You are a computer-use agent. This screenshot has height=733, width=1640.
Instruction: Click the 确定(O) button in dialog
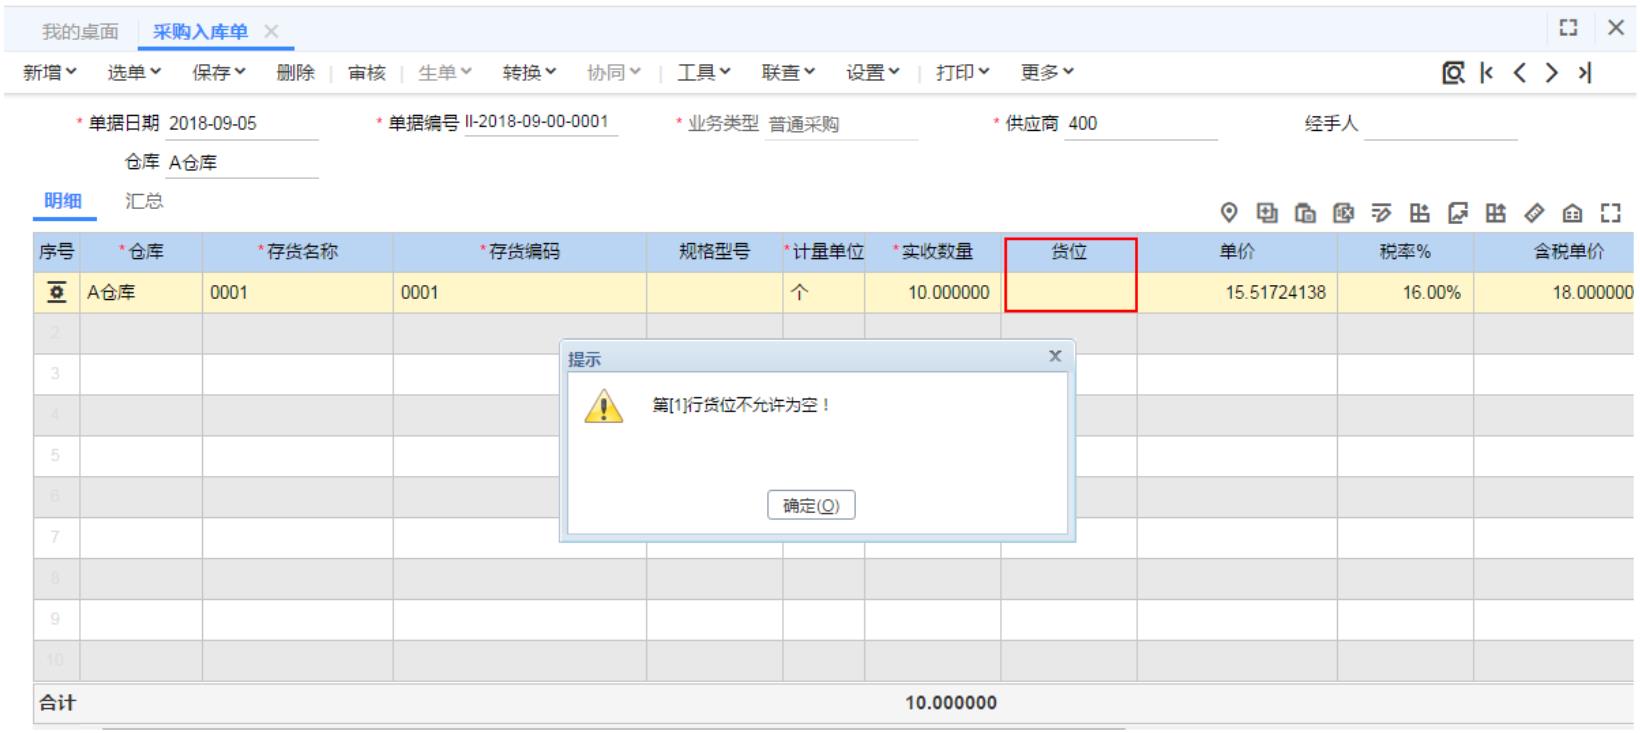(811, 506)
